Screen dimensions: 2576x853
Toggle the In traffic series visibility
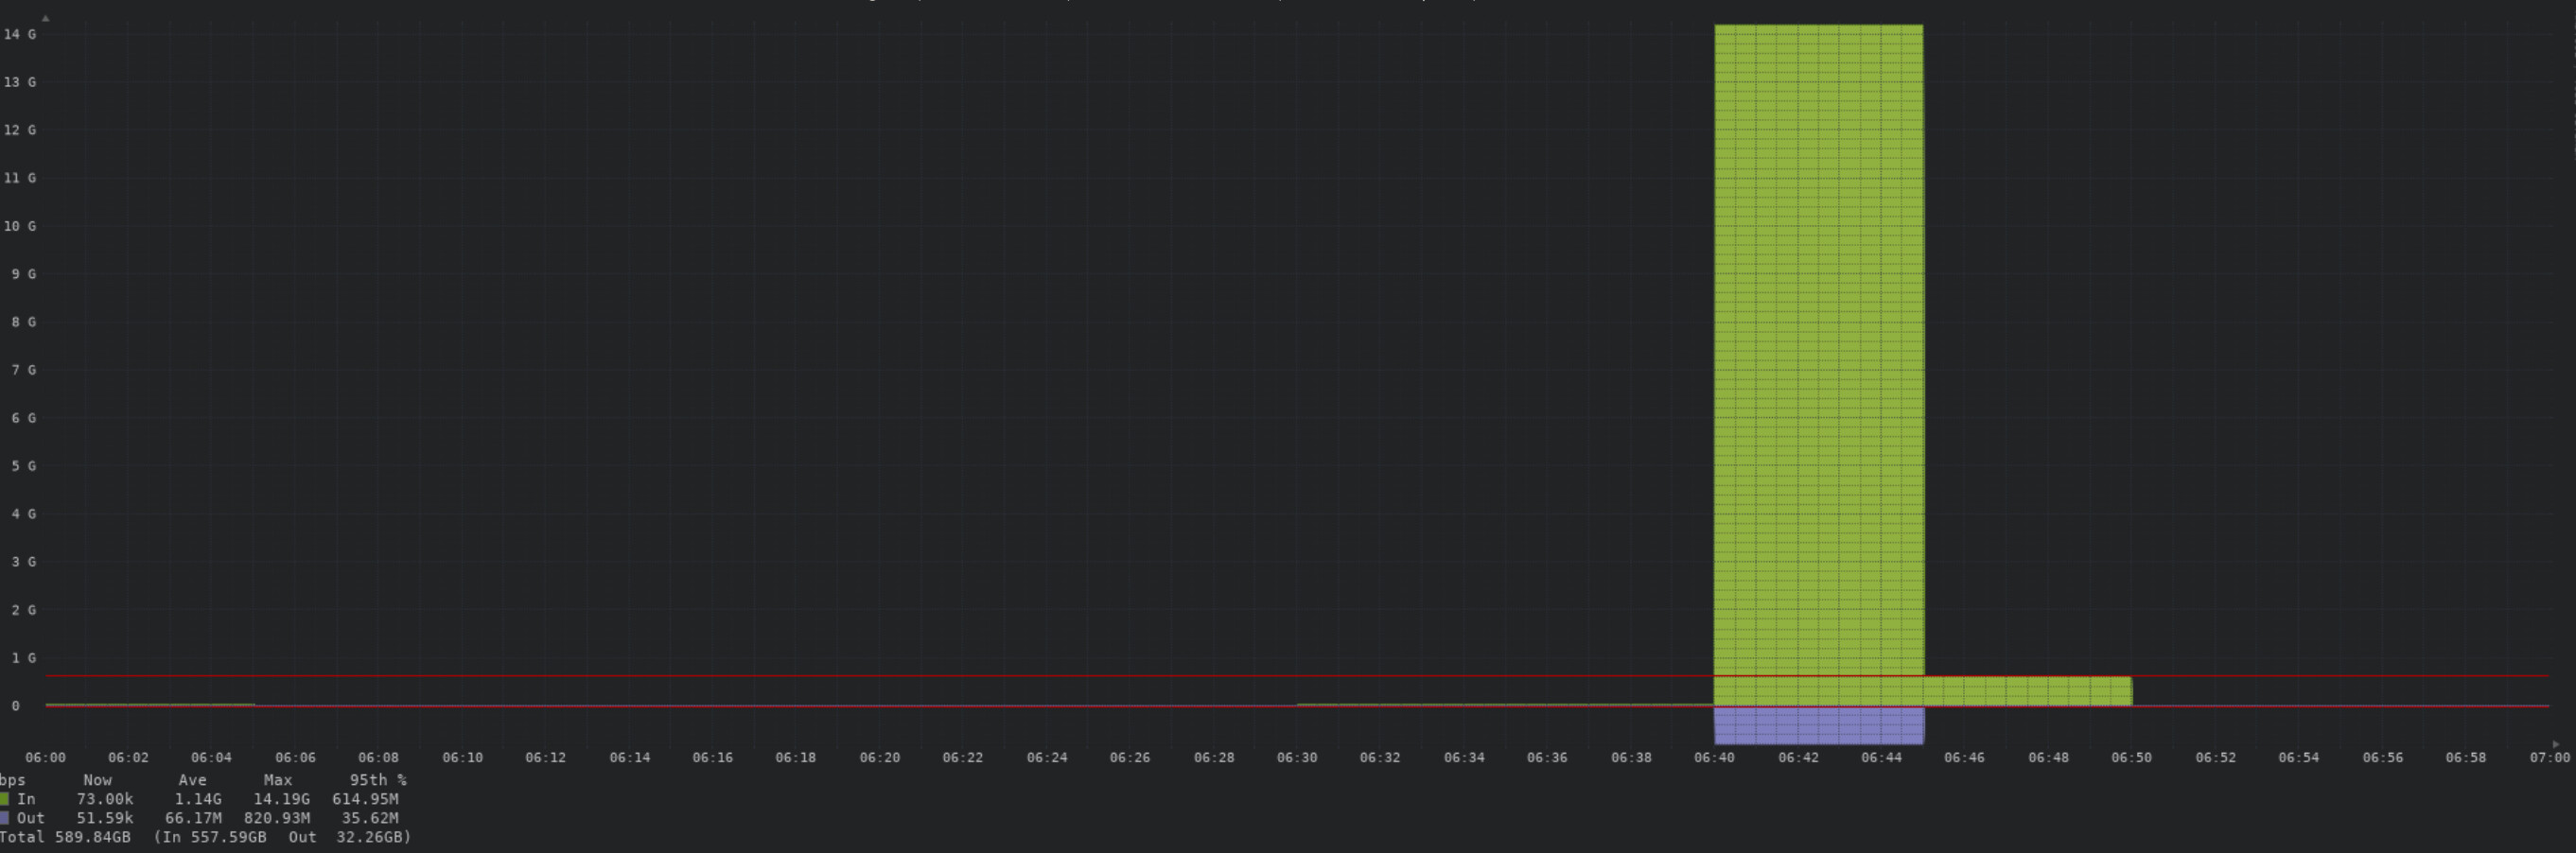pyautogui.click(x=27, y=798)
